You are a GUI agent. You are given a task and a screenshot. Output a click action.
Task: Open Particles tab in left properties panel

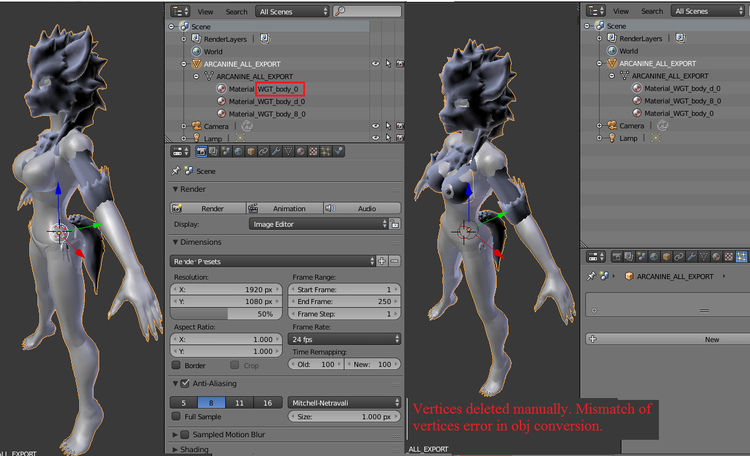pos(326,151)
